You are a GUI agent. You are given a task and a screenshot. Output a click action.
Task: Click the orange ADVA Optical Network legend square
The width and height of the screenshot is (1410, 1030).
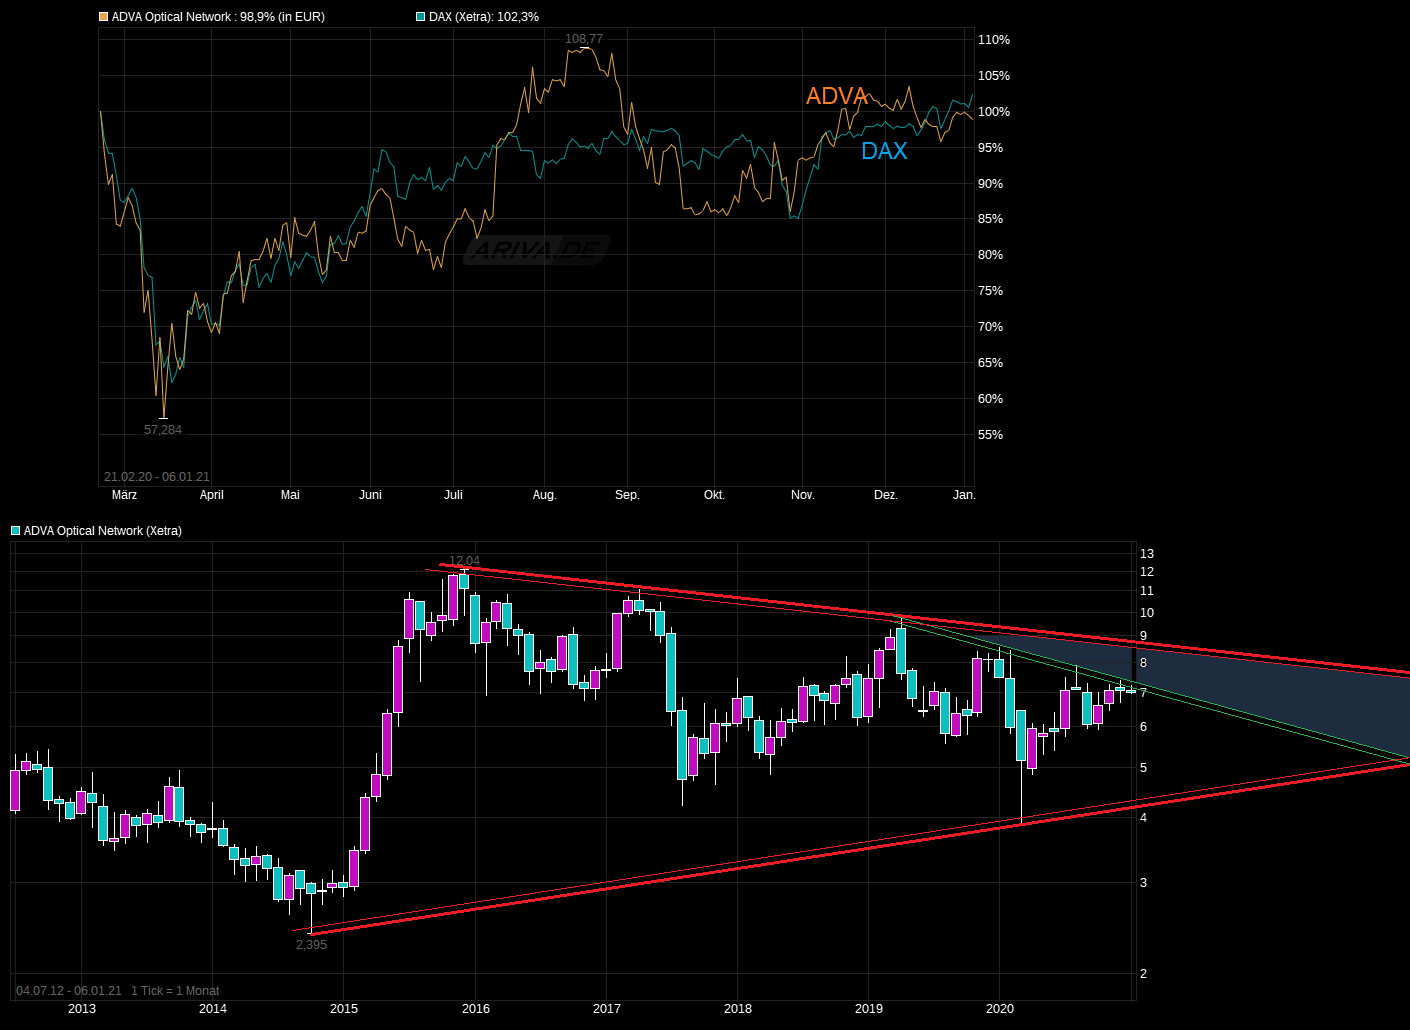pyautogui.click(x=101, y=17)
